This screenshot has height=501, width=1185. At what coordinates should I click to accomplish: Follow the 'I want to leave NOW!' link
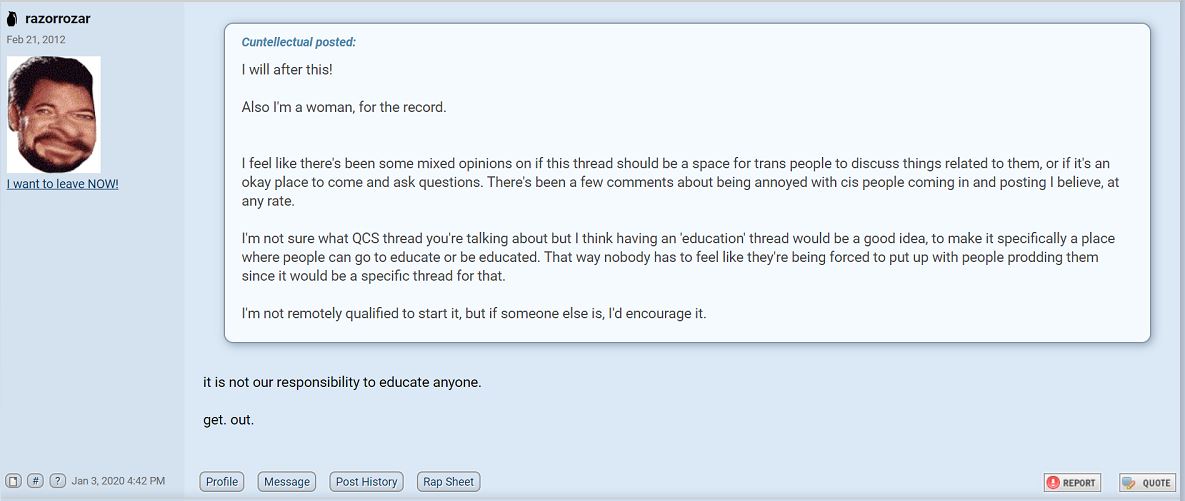click(x=63, y=184)
